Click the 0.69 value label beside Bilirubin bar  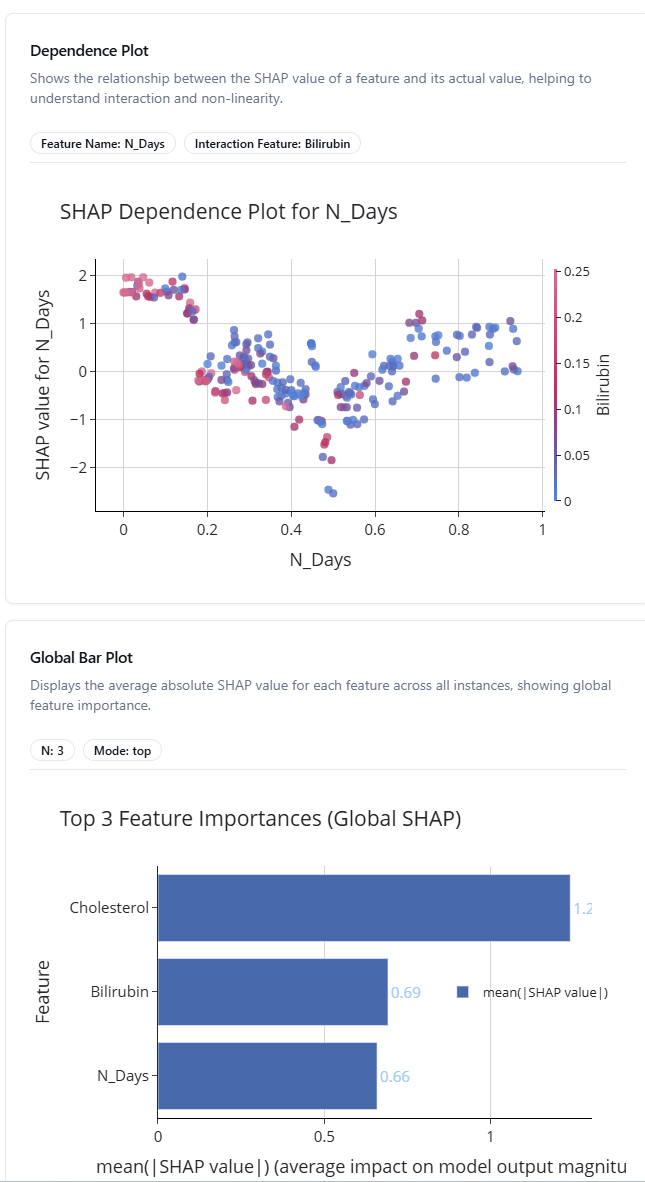point(405,993)
